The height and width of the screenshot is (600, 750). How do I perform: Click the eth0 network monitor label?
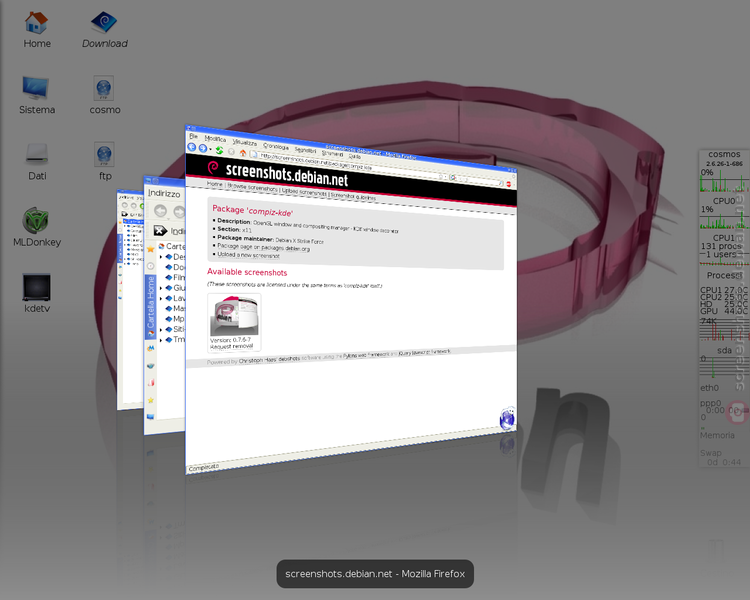pos(709,388)
